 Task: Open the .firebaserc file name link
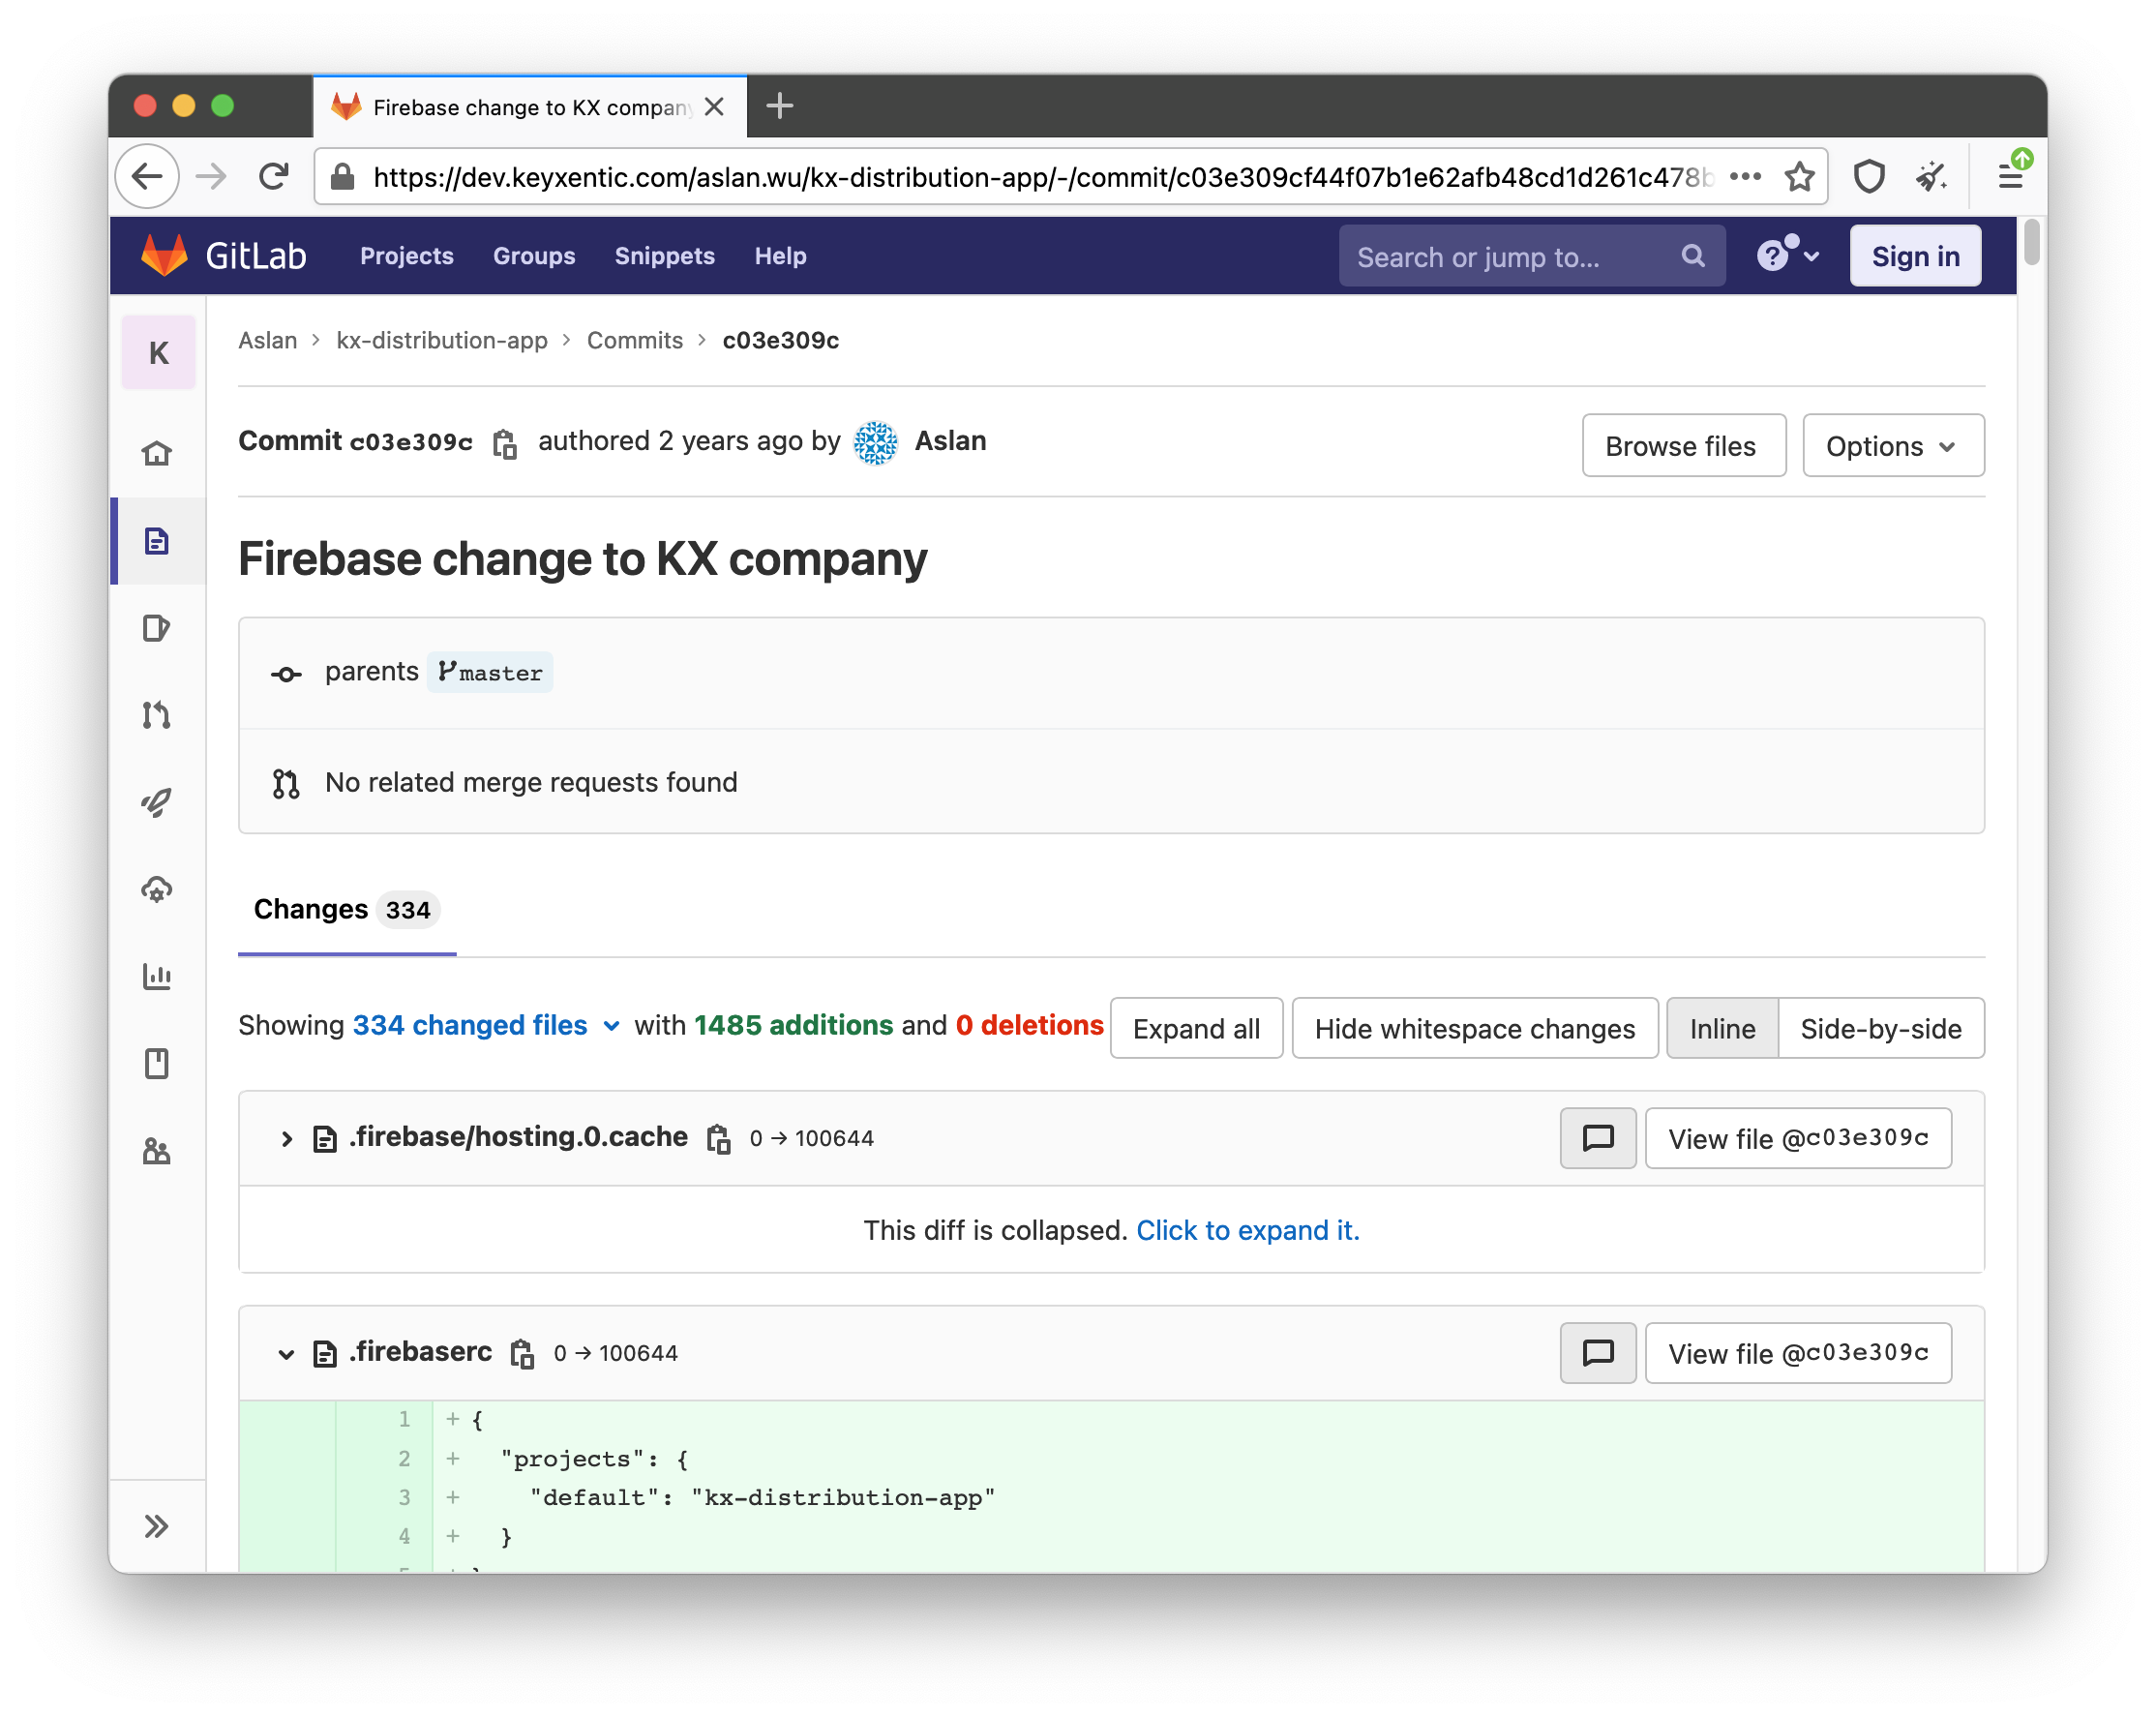(x=420, y=1352)
